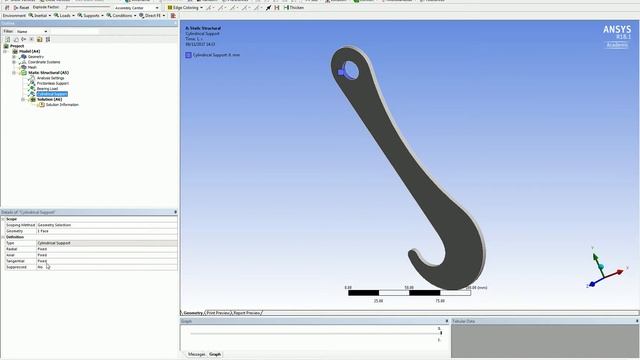Select the Geometry tree node
Screen dimensions: 640x360
click(36, 57)
